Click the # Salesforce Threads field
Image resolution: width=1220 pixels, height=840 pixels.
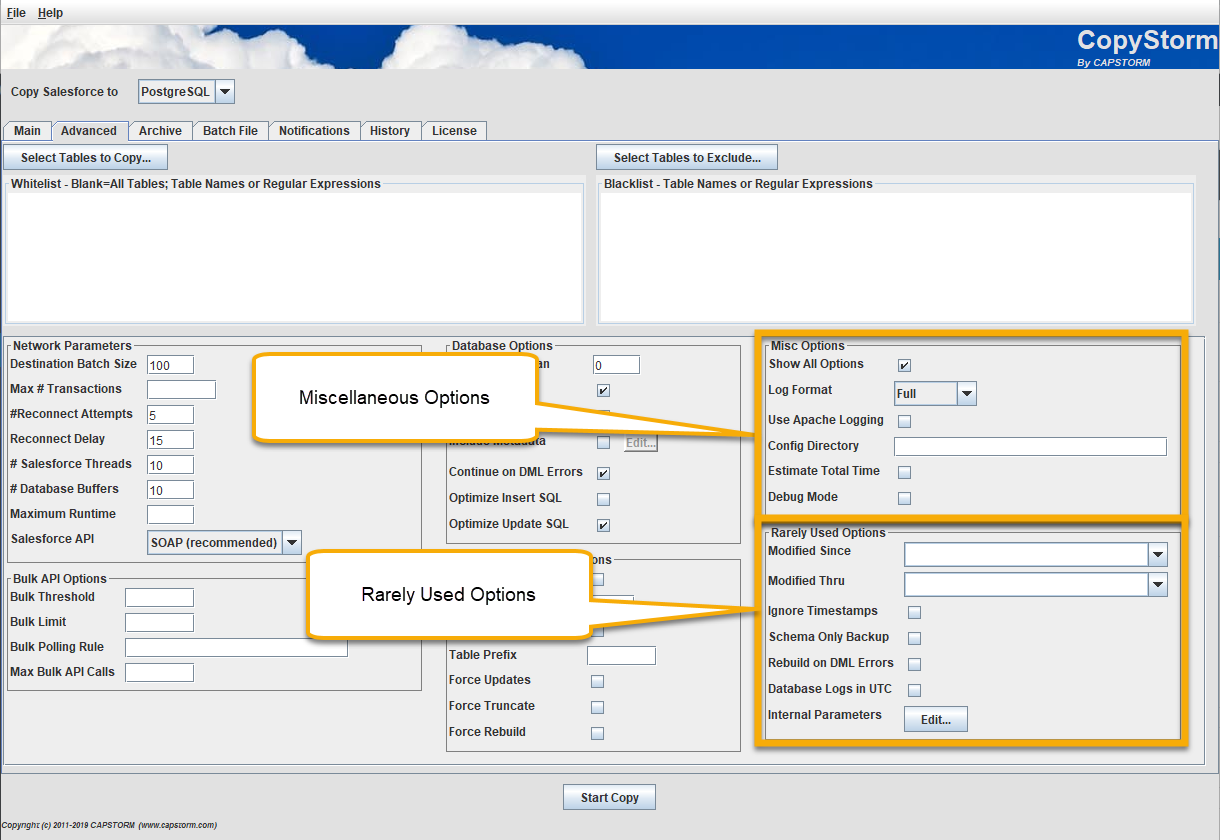tap(170, 465)
